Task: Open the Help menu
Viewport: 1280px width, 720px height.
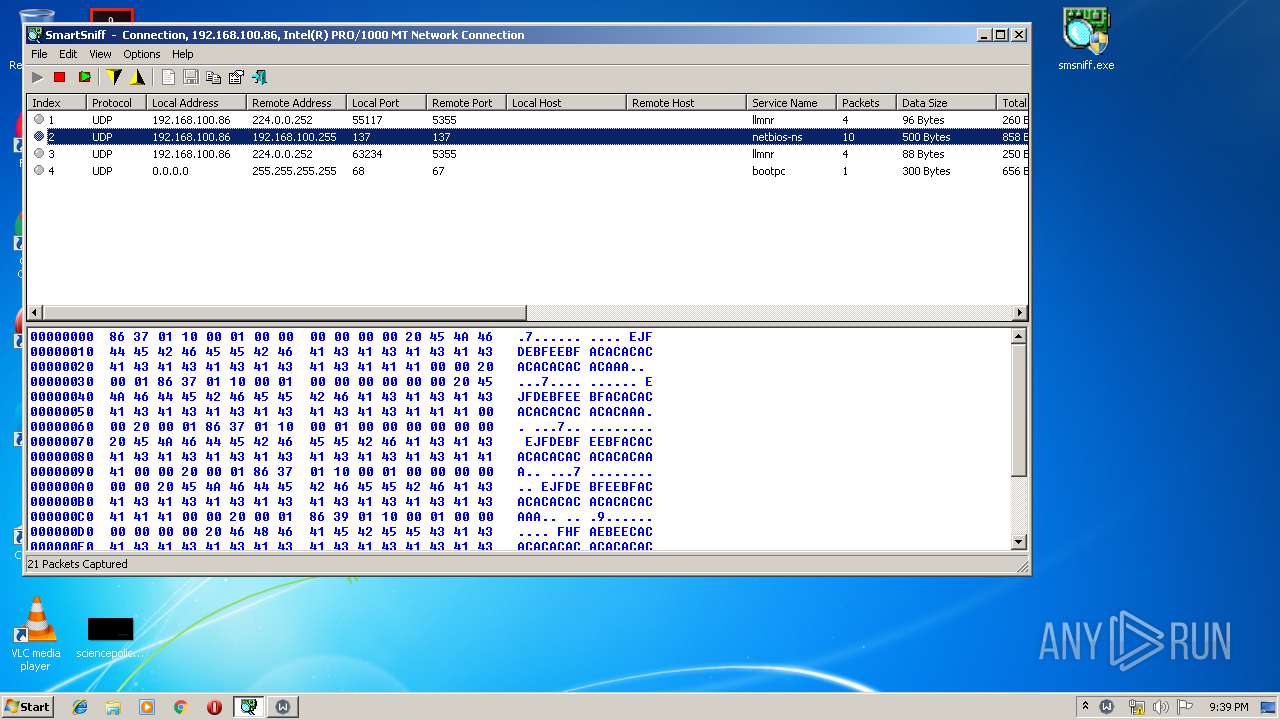Action: pyautogui.click(x=182, y=54)
